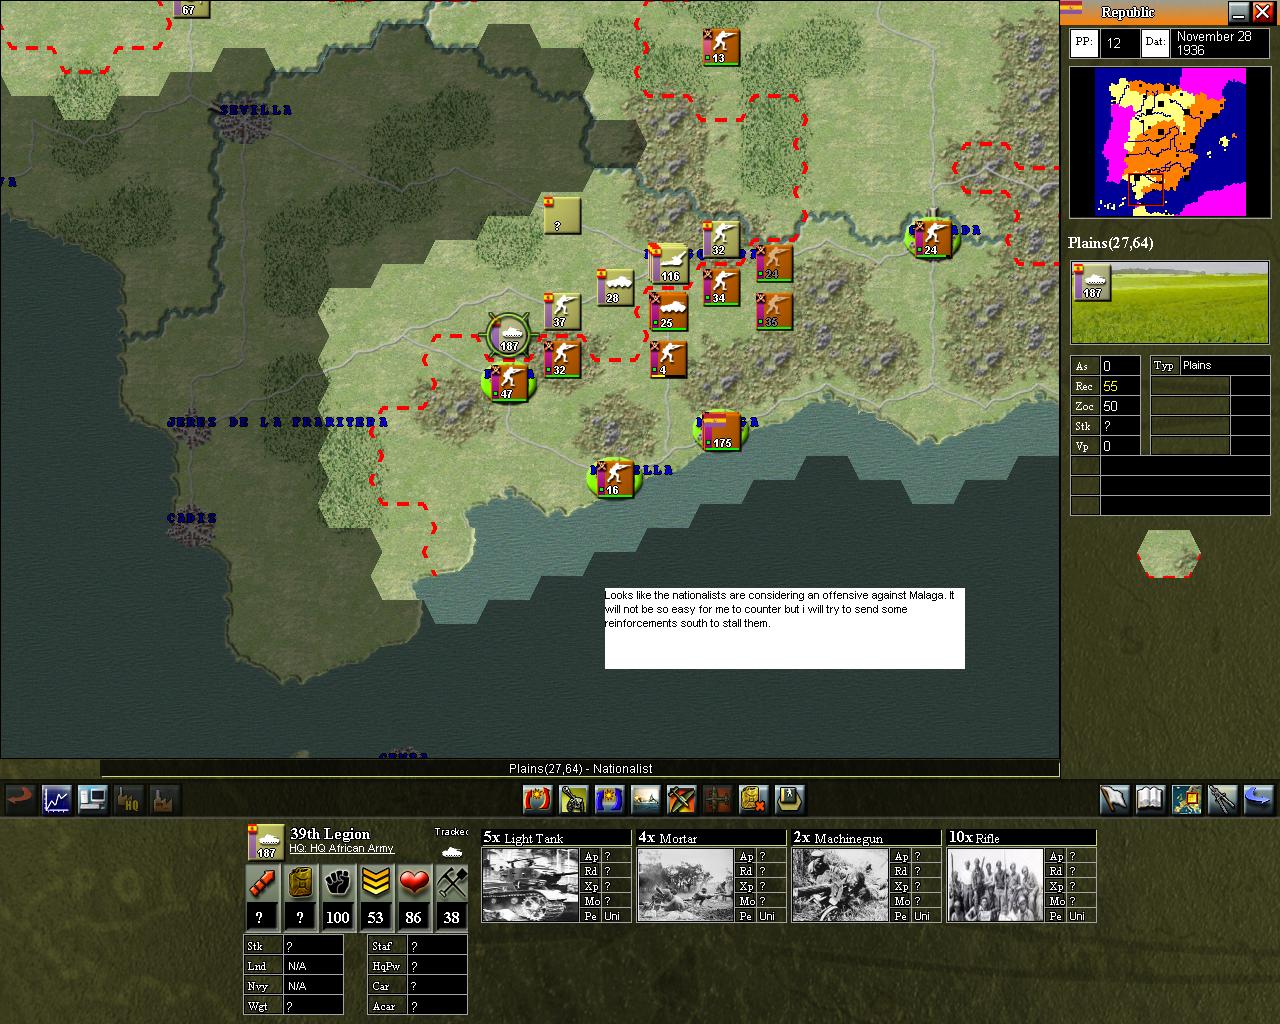Select the red-arrows attack order icon
Image resolution: width=1280 pixels, height=1024 pixels.
tap(538, 799)
